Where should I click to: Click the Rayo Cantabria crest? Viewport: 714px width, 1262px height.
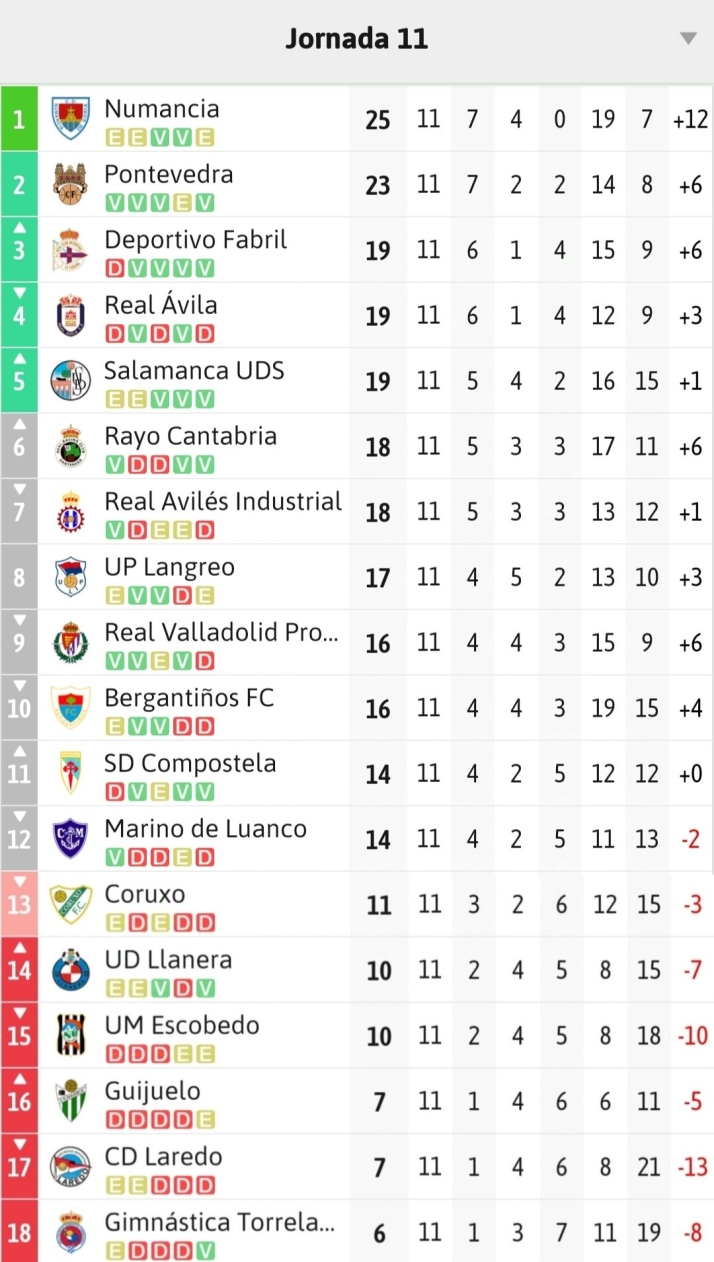(x=70, y=447)
